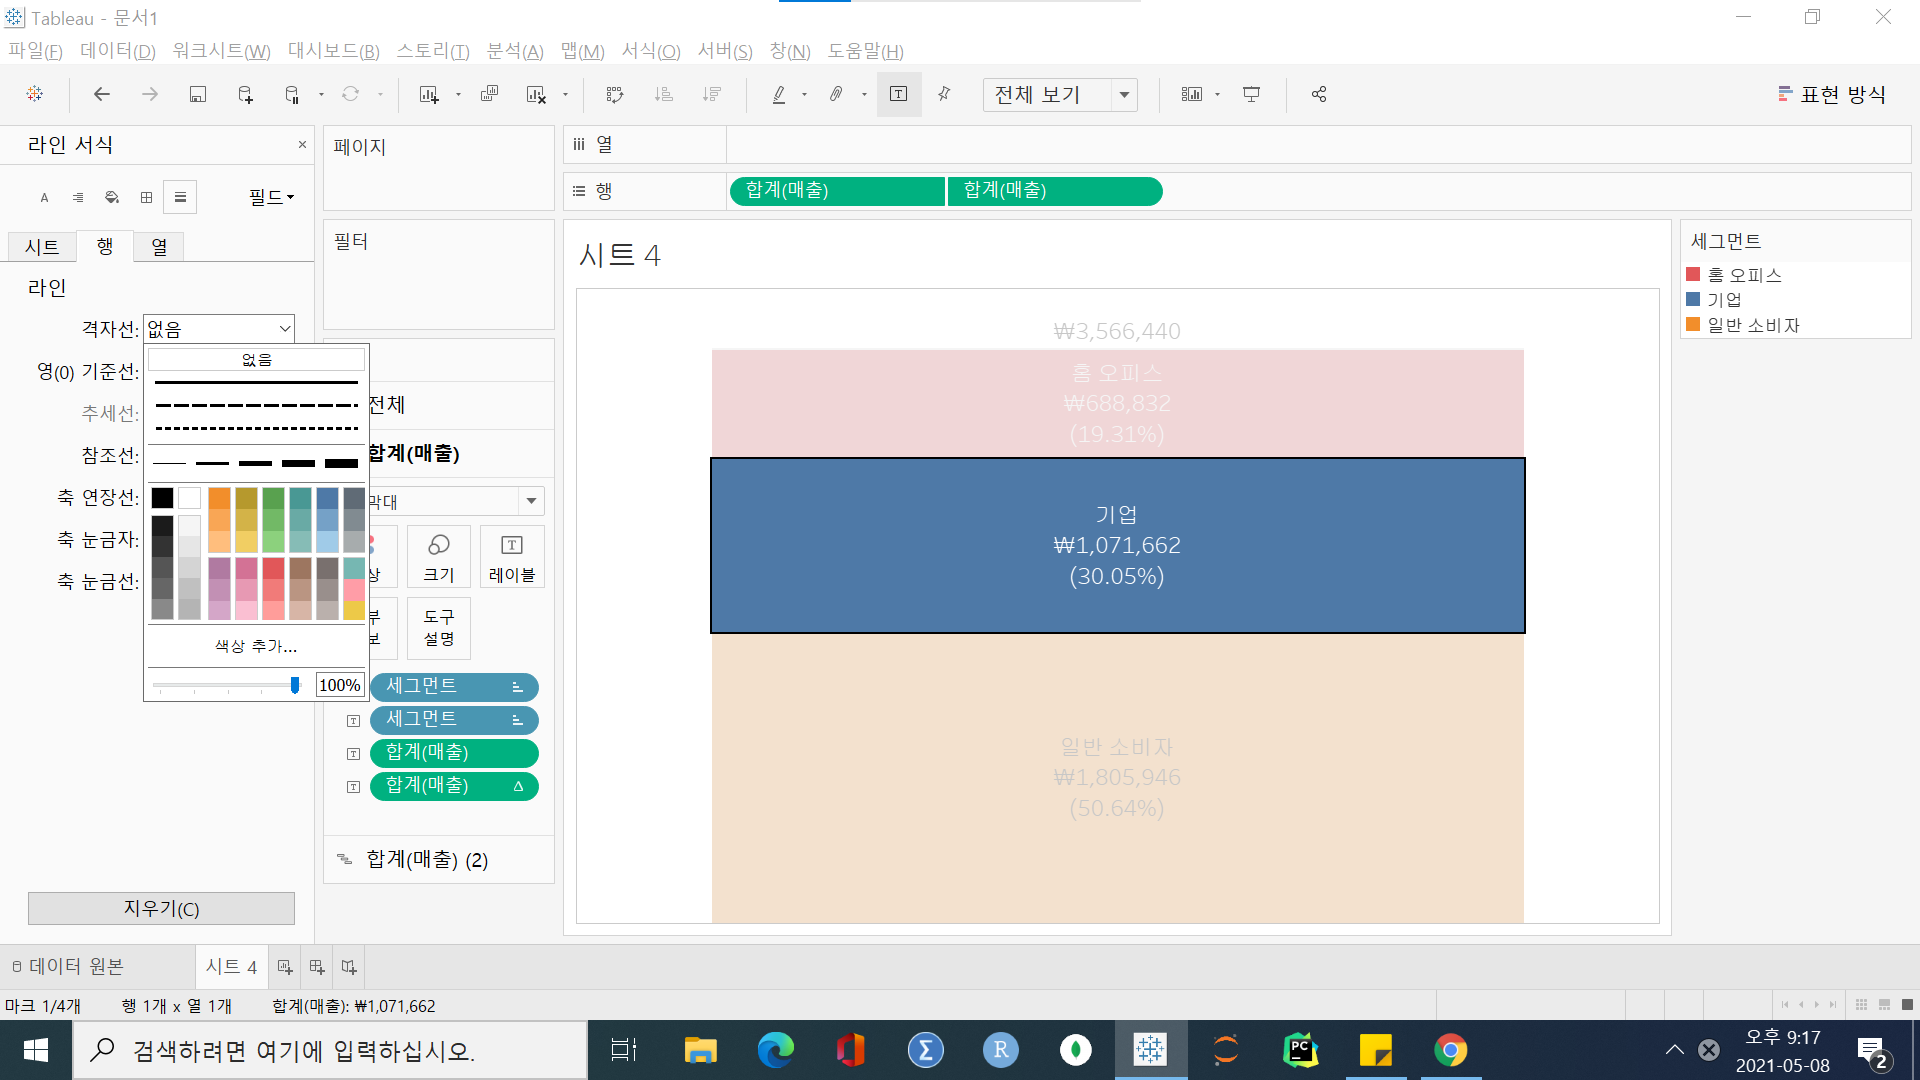Screen dimensions: 1920x1080
Task: Toggle Show Me (표현 방식) panel
Action: pos(1832,94)
